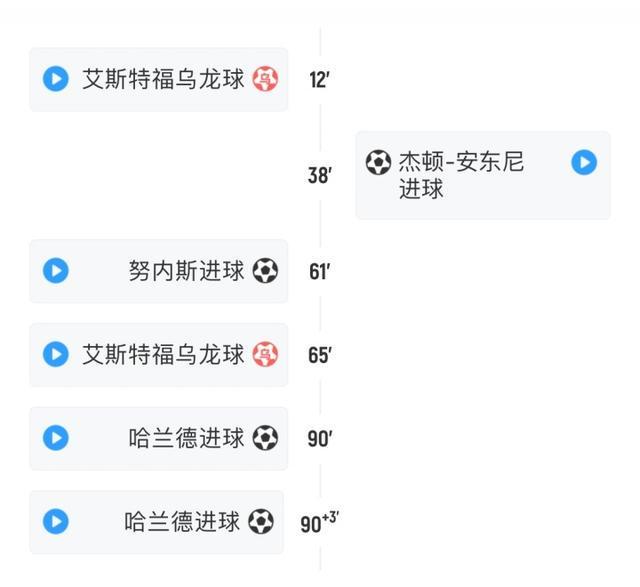
Task: Select the 61' timeline marker
Action: [x=319, y=272]
